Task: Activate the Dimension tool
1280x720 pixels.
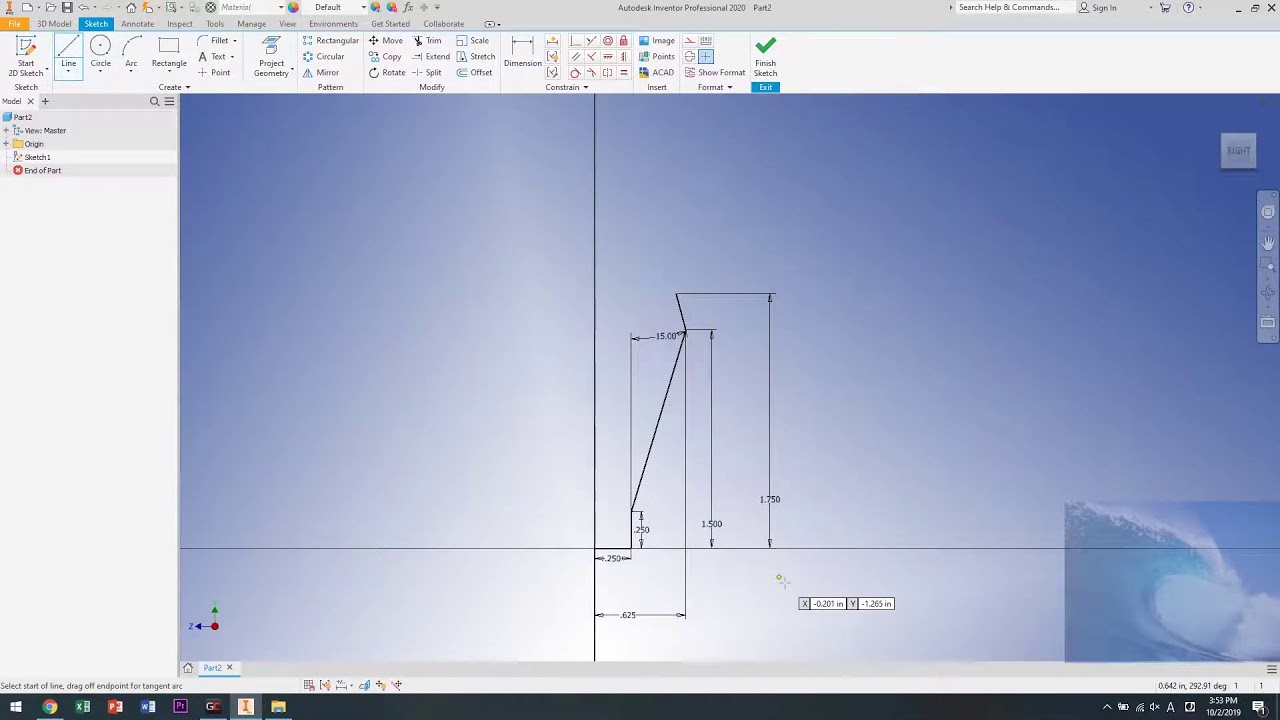Action: click(522, 52)
